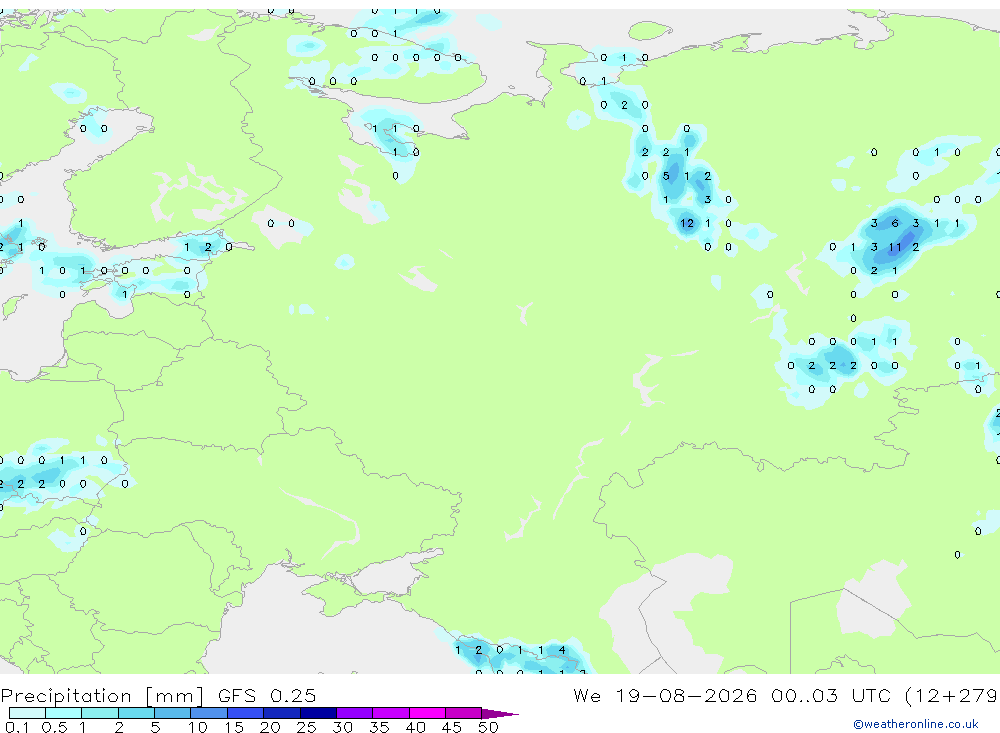Viewport: 1000px width, 733px height.
Task: Click the '5' precipitation value on map
Action: [x=666, y=176]
